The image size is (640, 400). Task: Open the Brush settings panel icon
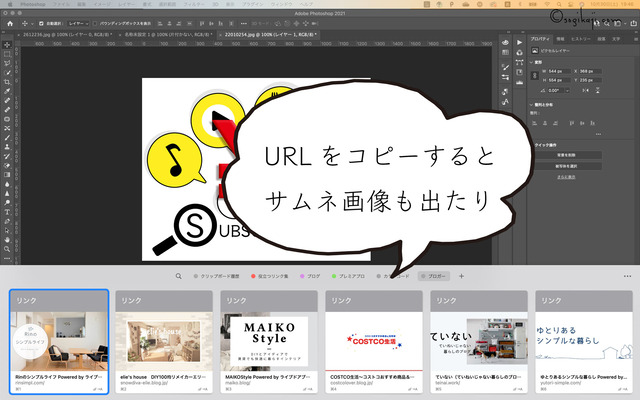click(505, 67)
